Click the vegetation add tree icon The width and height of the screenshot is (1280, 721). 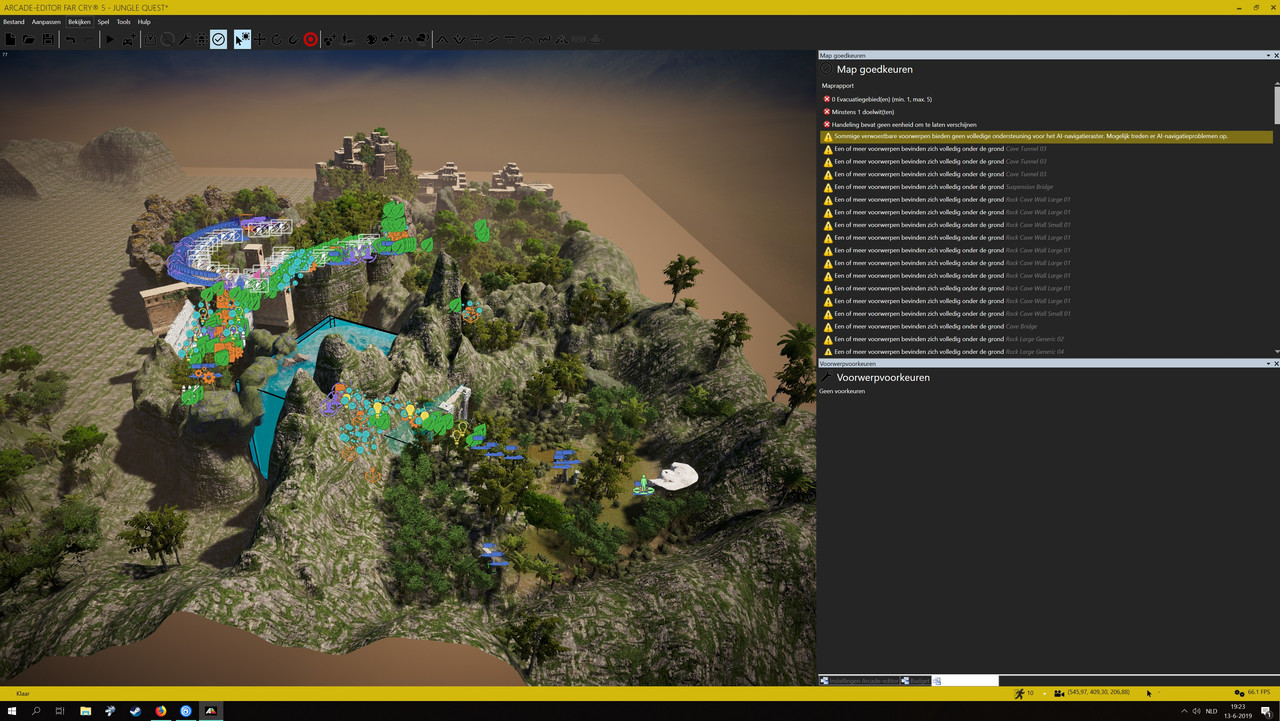388,39
